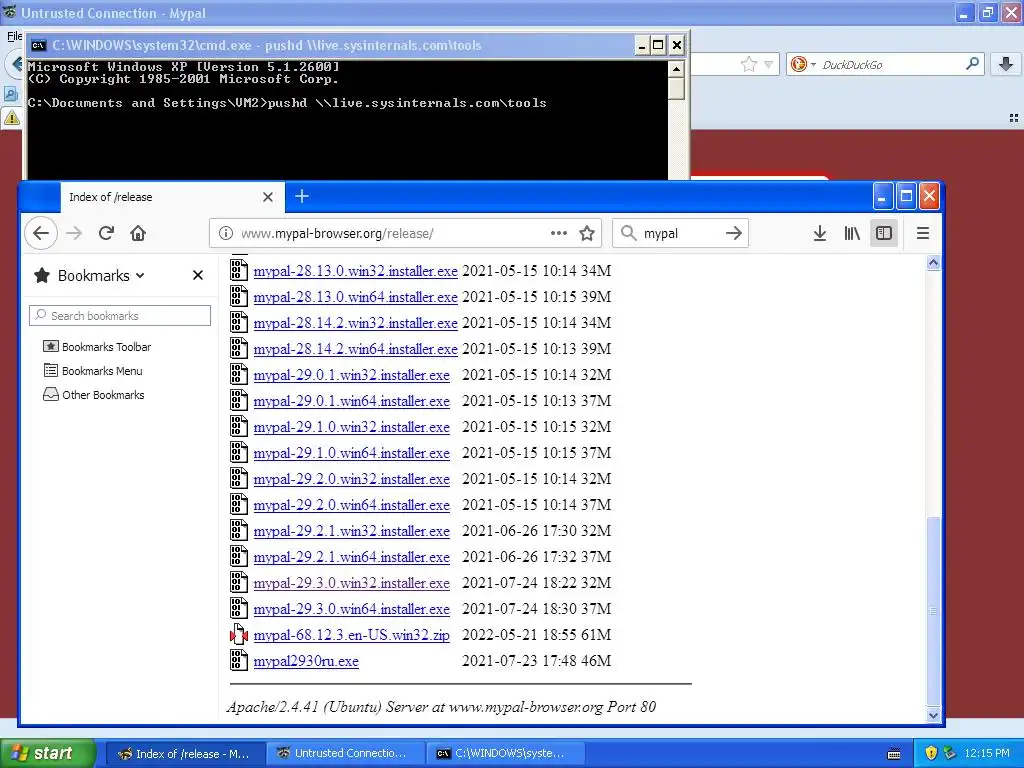This screenshot has height=768, width=1024.
Task: Open mypal-29.0.1.win32.installer.exe link
Action: pos(351,375)
